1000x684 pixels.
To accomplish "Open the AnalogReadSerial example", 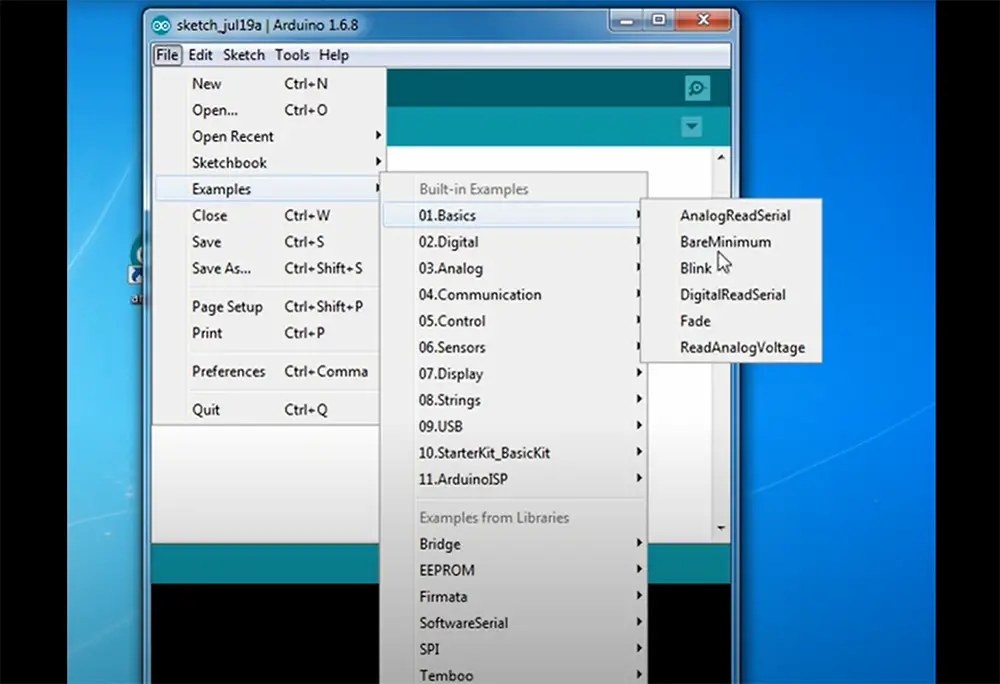I will (731, 215).
